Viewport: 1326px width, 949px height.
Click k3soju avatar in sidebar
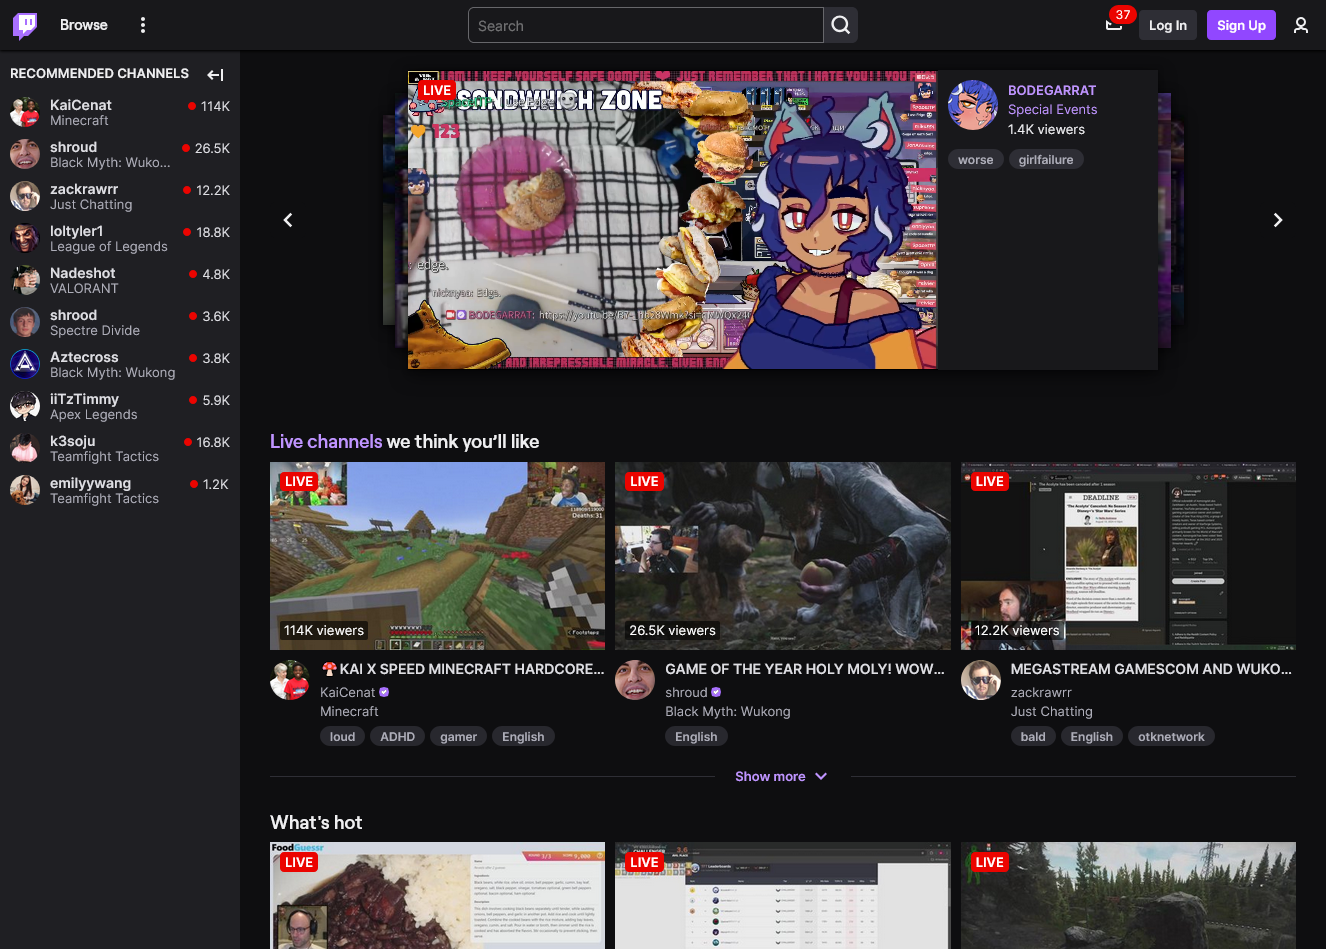25,448
